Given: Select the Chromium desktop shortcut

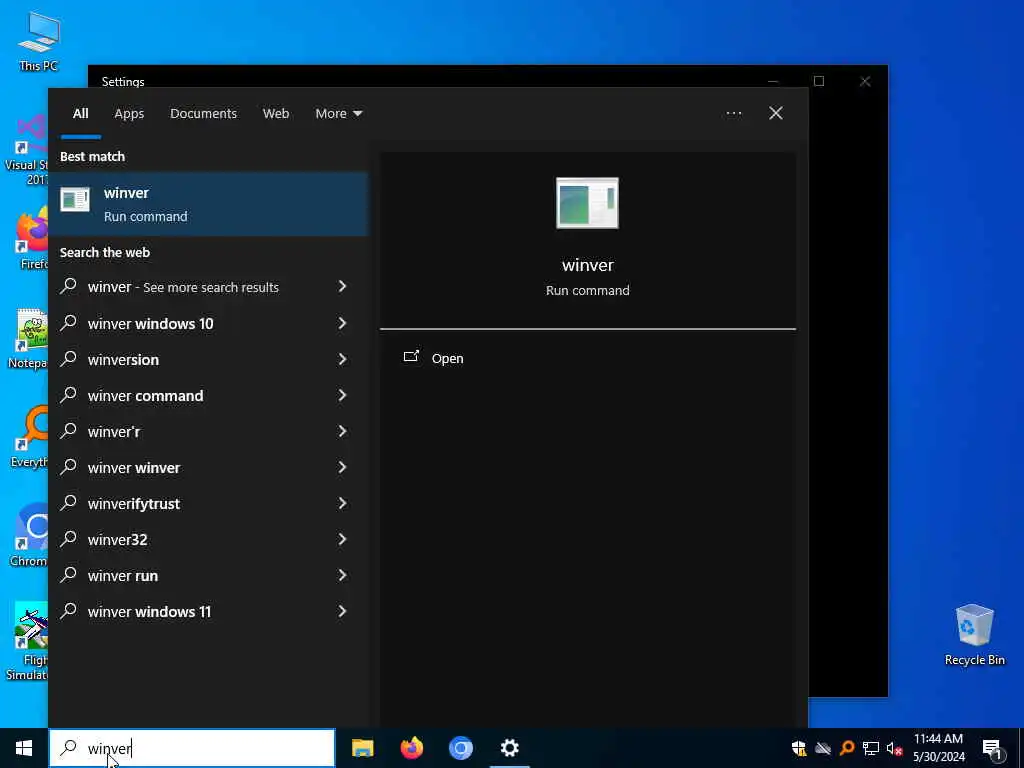Looking at the screenshot, I should coord(29,535).
